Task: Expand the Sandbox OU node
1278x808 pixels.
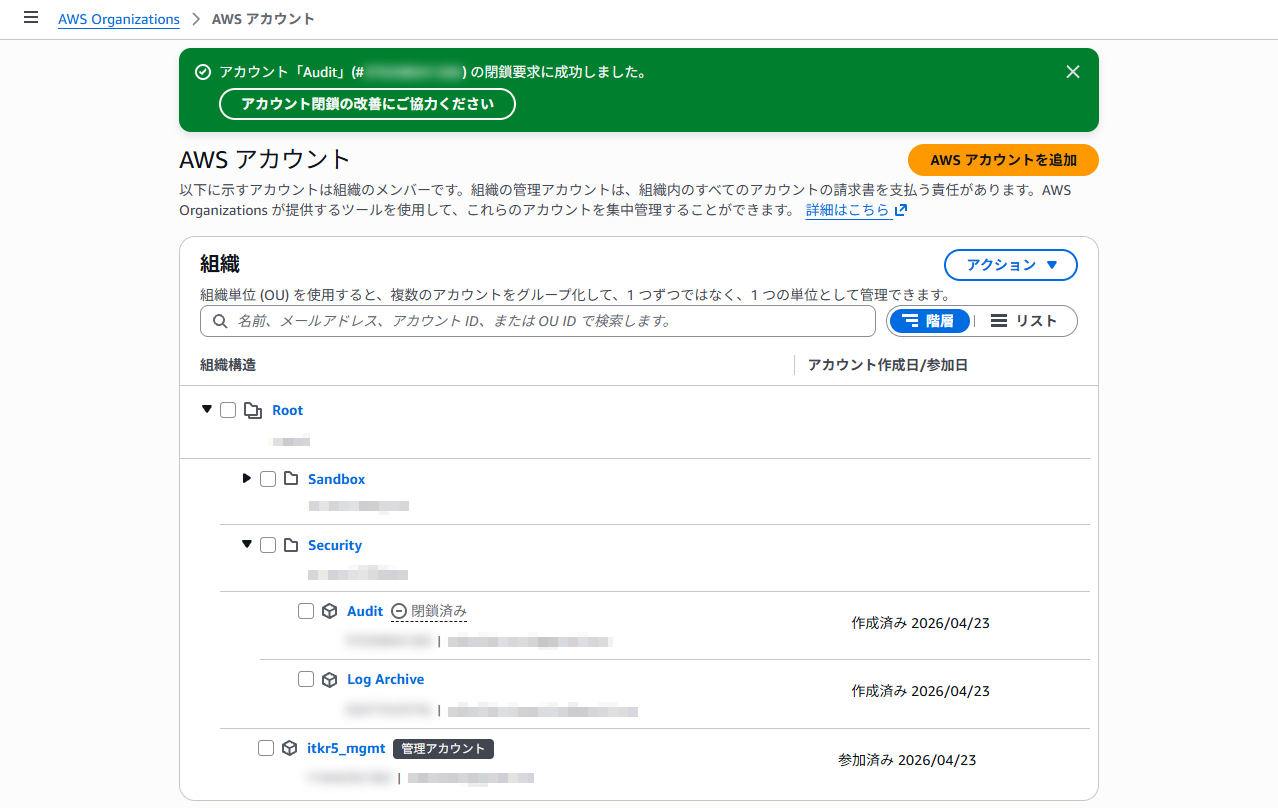Action: coord(247,478)
